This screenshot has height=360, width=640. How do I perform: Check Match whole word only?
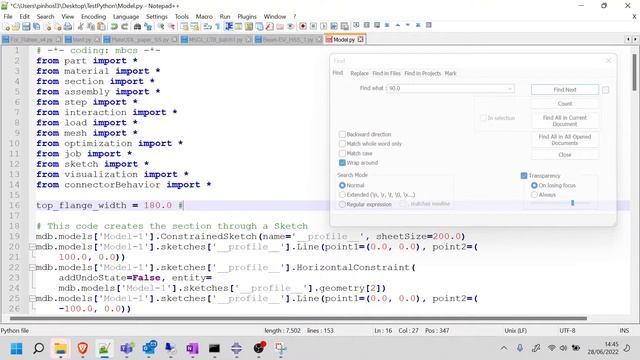pyautogui.click(x=342, y=144)
